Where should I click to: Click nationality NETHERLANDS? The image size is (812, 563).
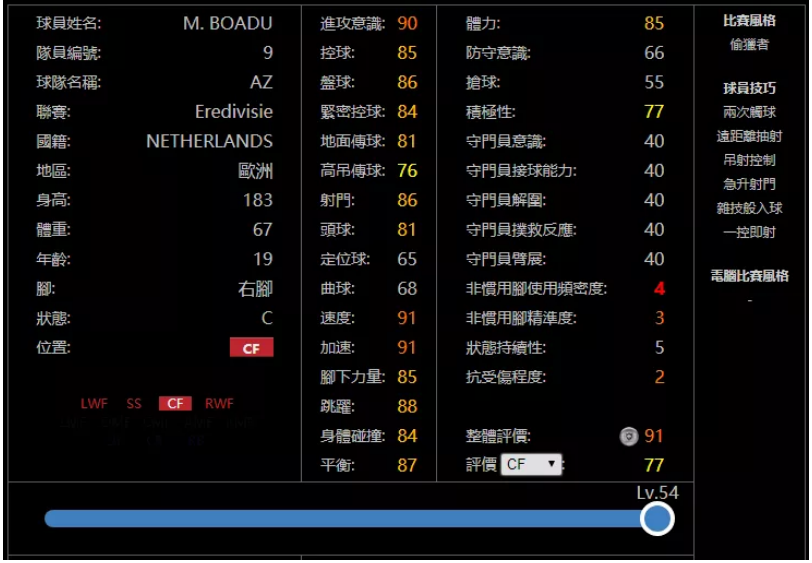click(x=209, y=141)
